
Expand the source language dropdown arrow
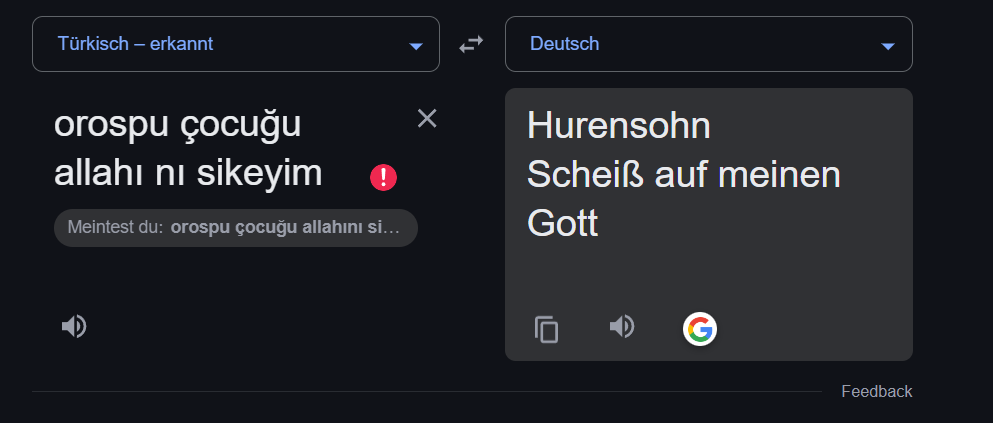tap(416, 46)
